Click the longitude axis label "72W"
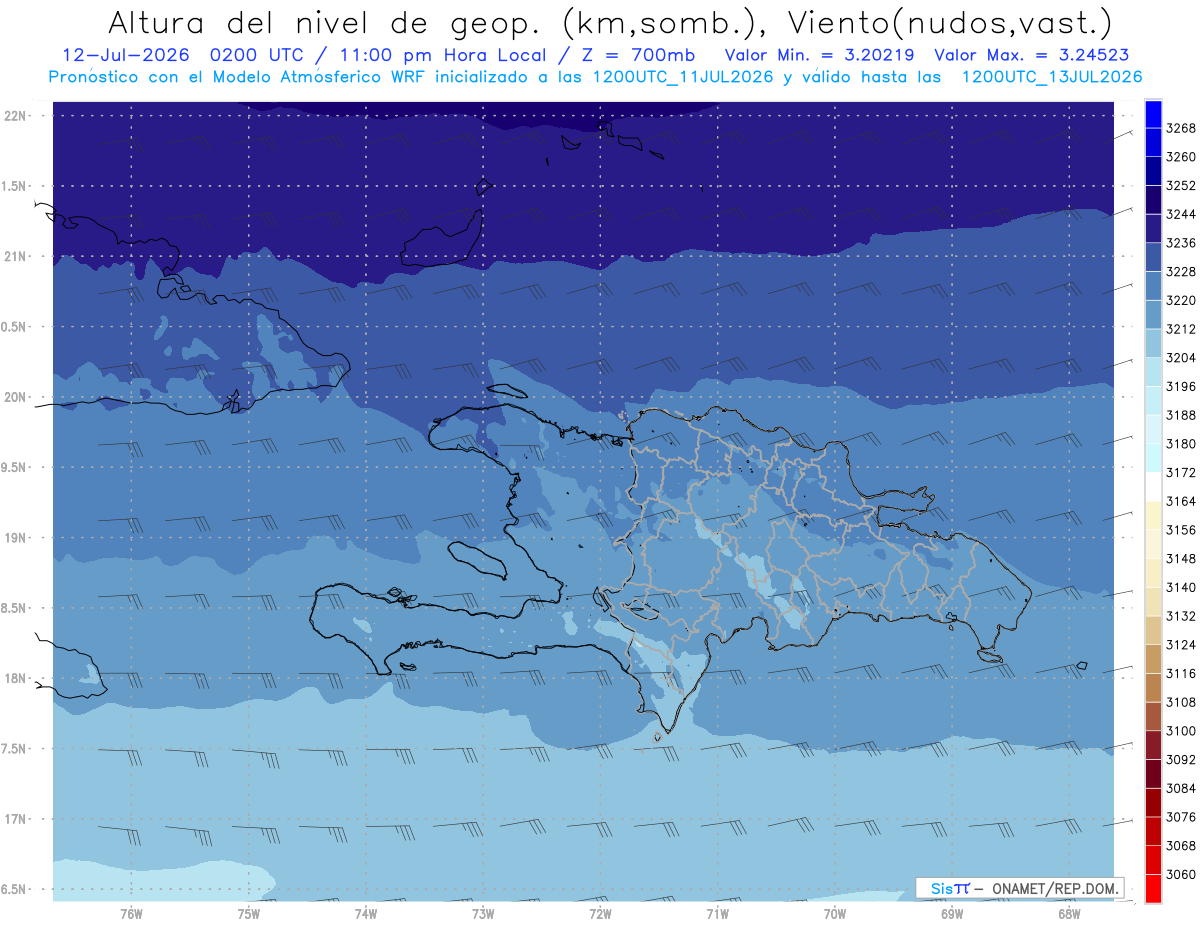Screen dimensions: 1200x927 [x=600, y=915]
